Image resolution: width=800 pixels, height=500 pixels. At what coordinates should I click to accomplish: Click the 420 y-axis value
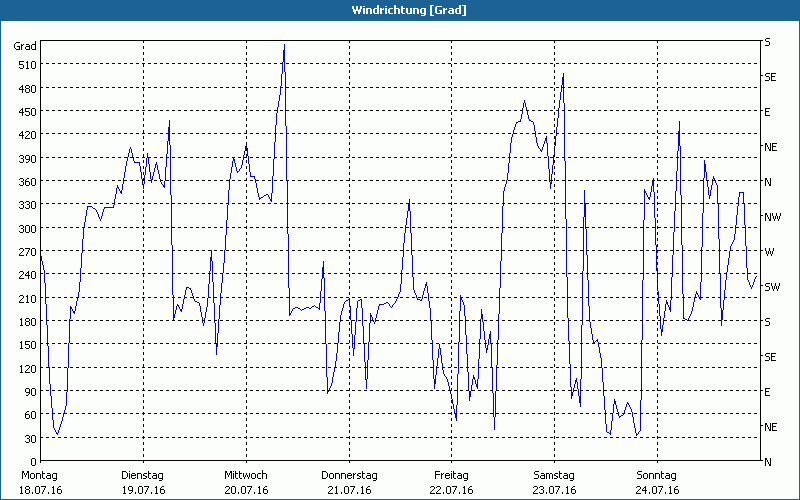pyautogui.click(x=28, y=135)
